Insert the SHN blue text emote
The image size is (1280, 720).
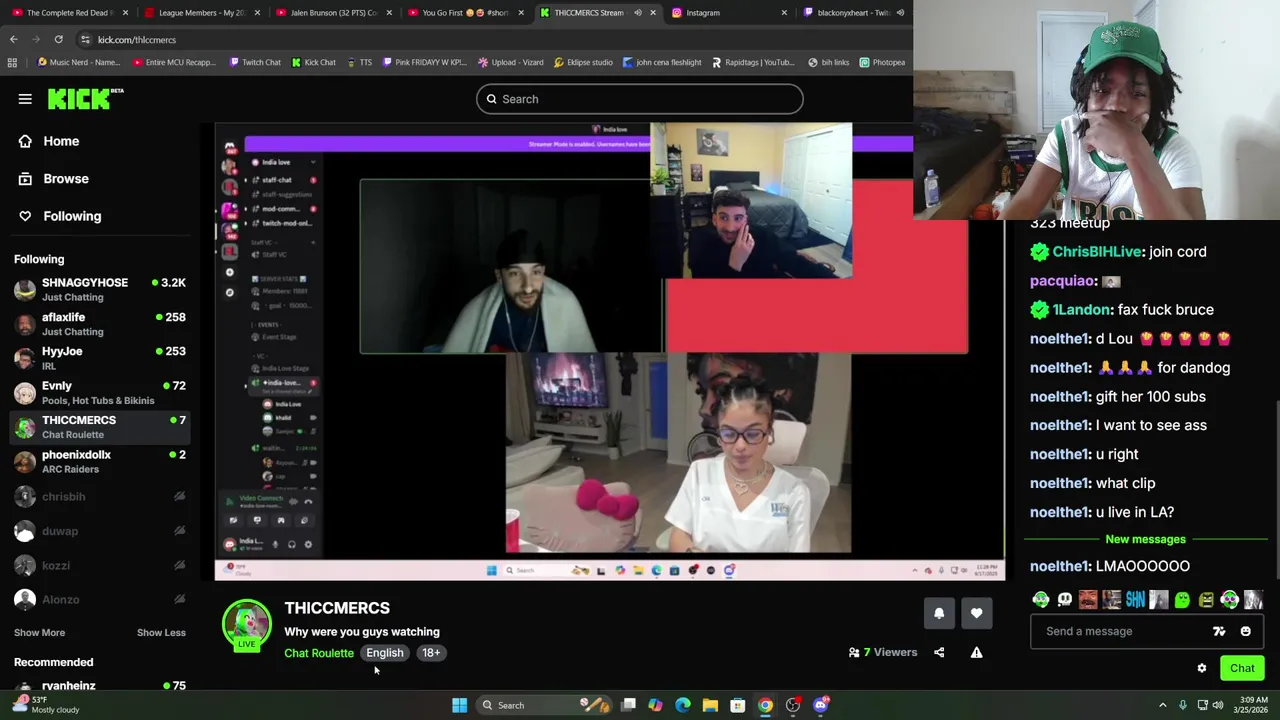(1135, 600)
